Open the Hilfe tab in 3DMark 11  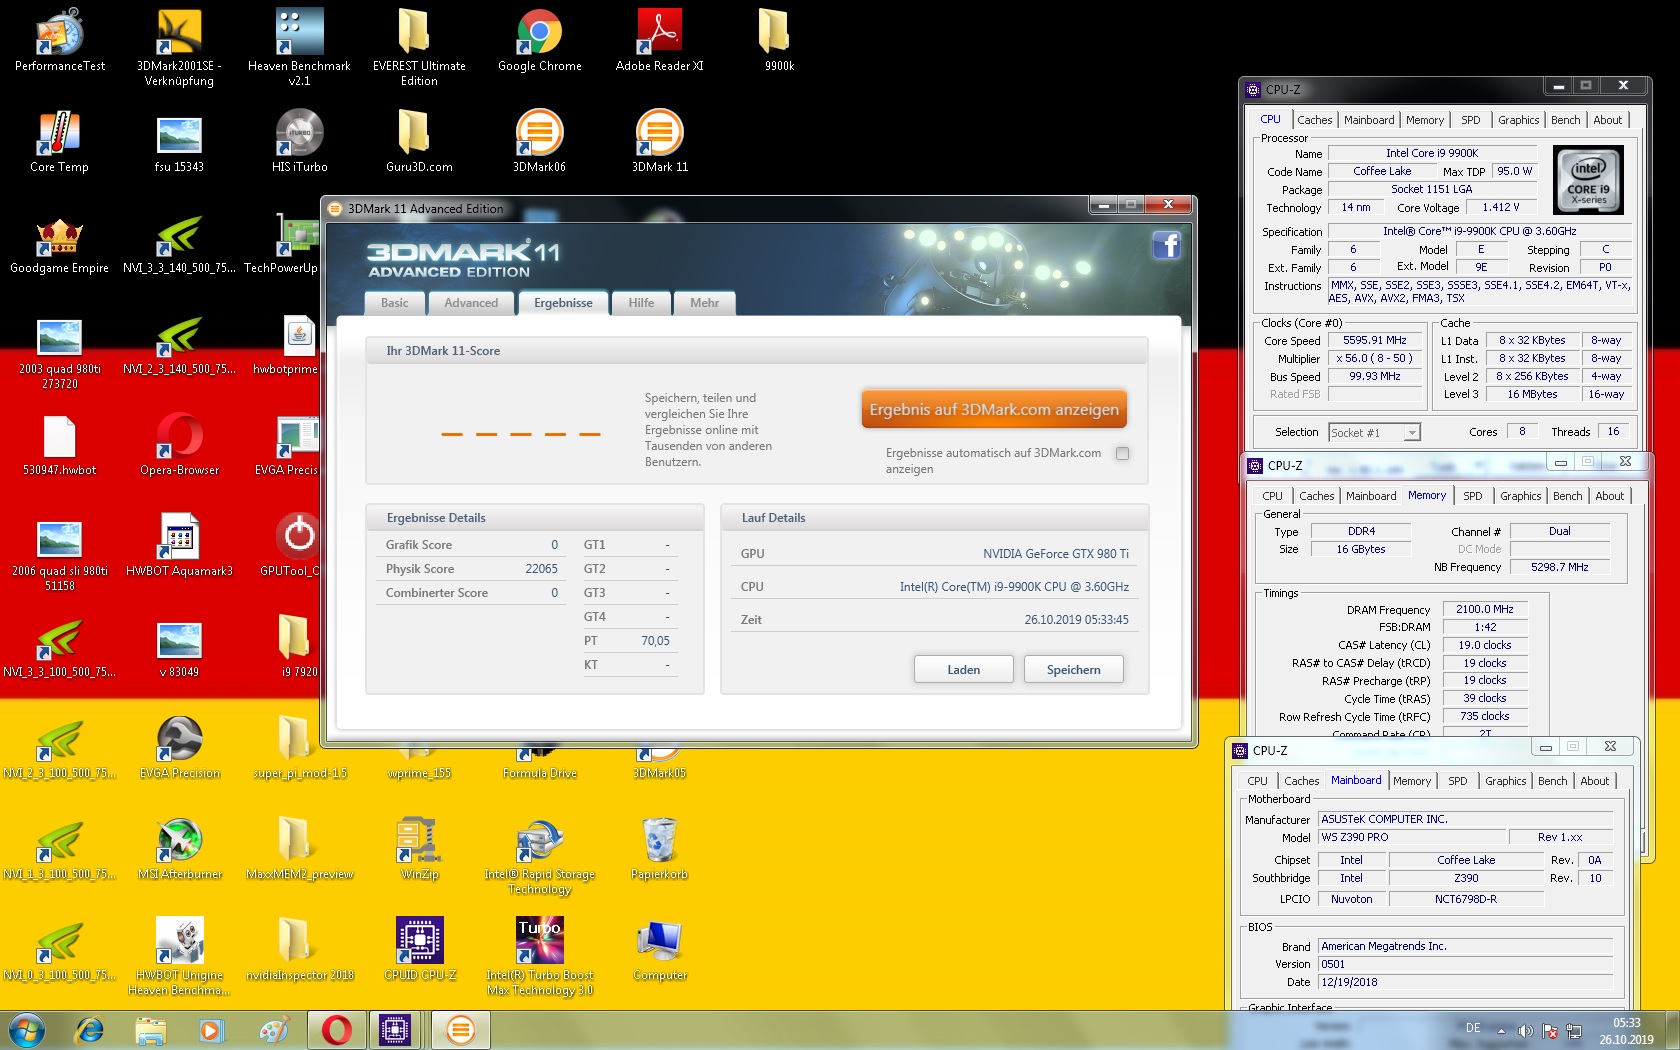point(641,303)
